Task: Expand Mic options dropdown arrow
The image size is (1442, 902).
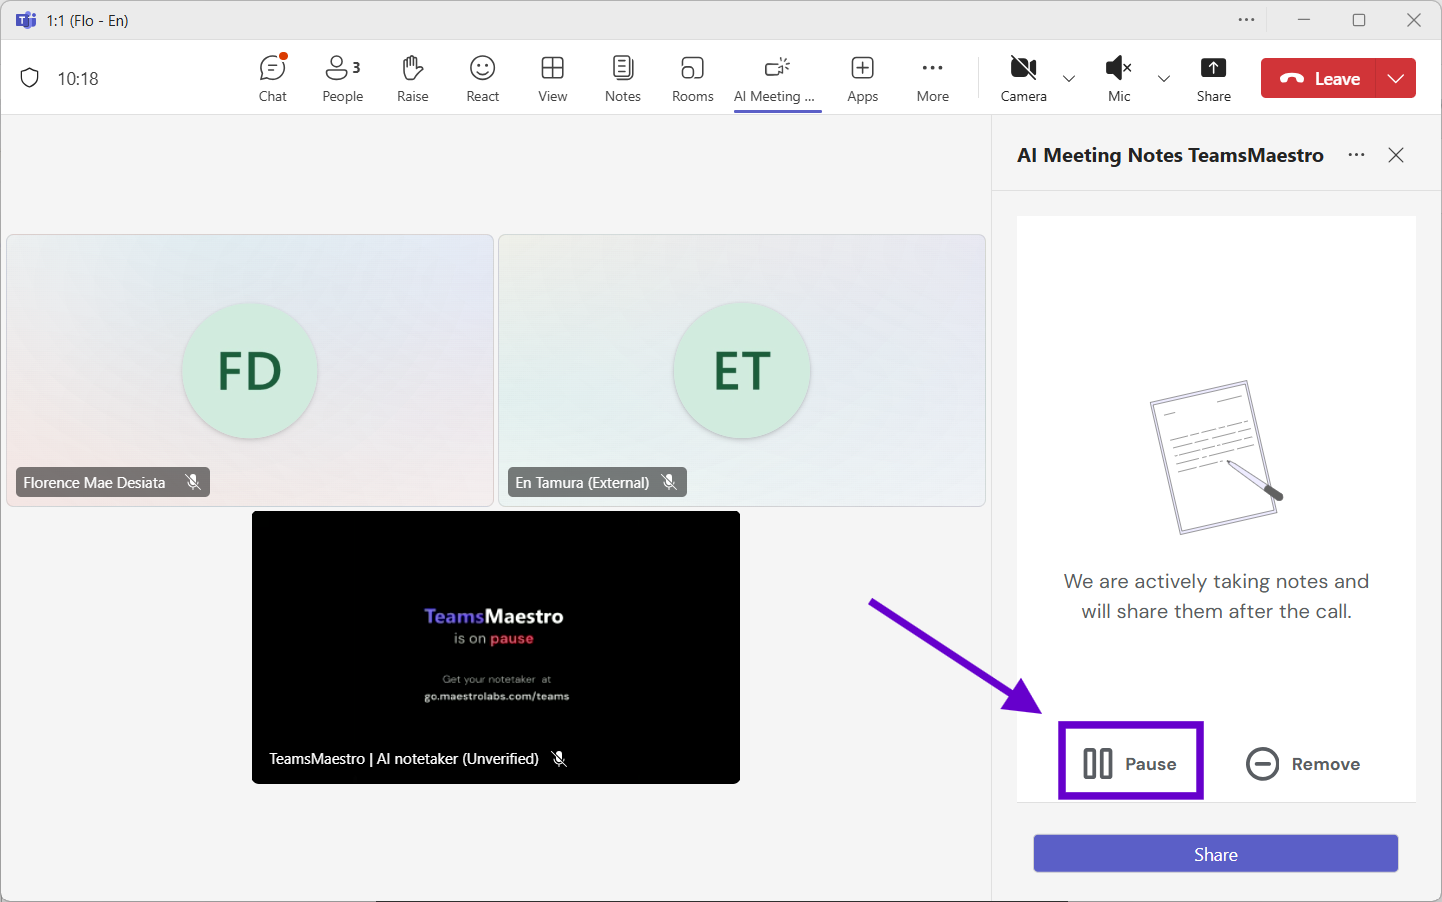Action: [1164, 79]
